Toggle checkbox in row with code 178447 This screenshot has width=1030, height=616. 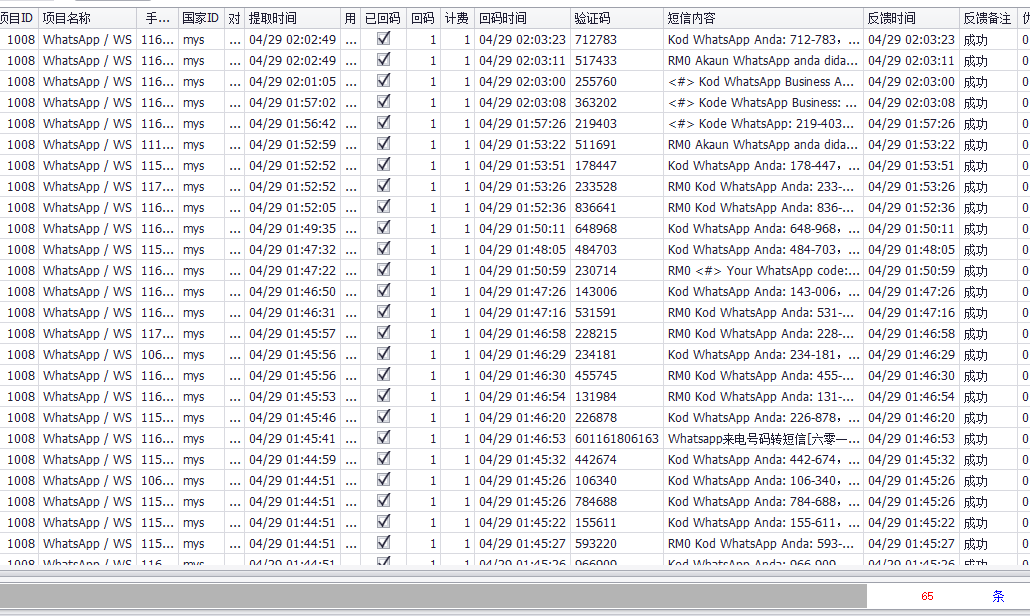click(384, 165)
